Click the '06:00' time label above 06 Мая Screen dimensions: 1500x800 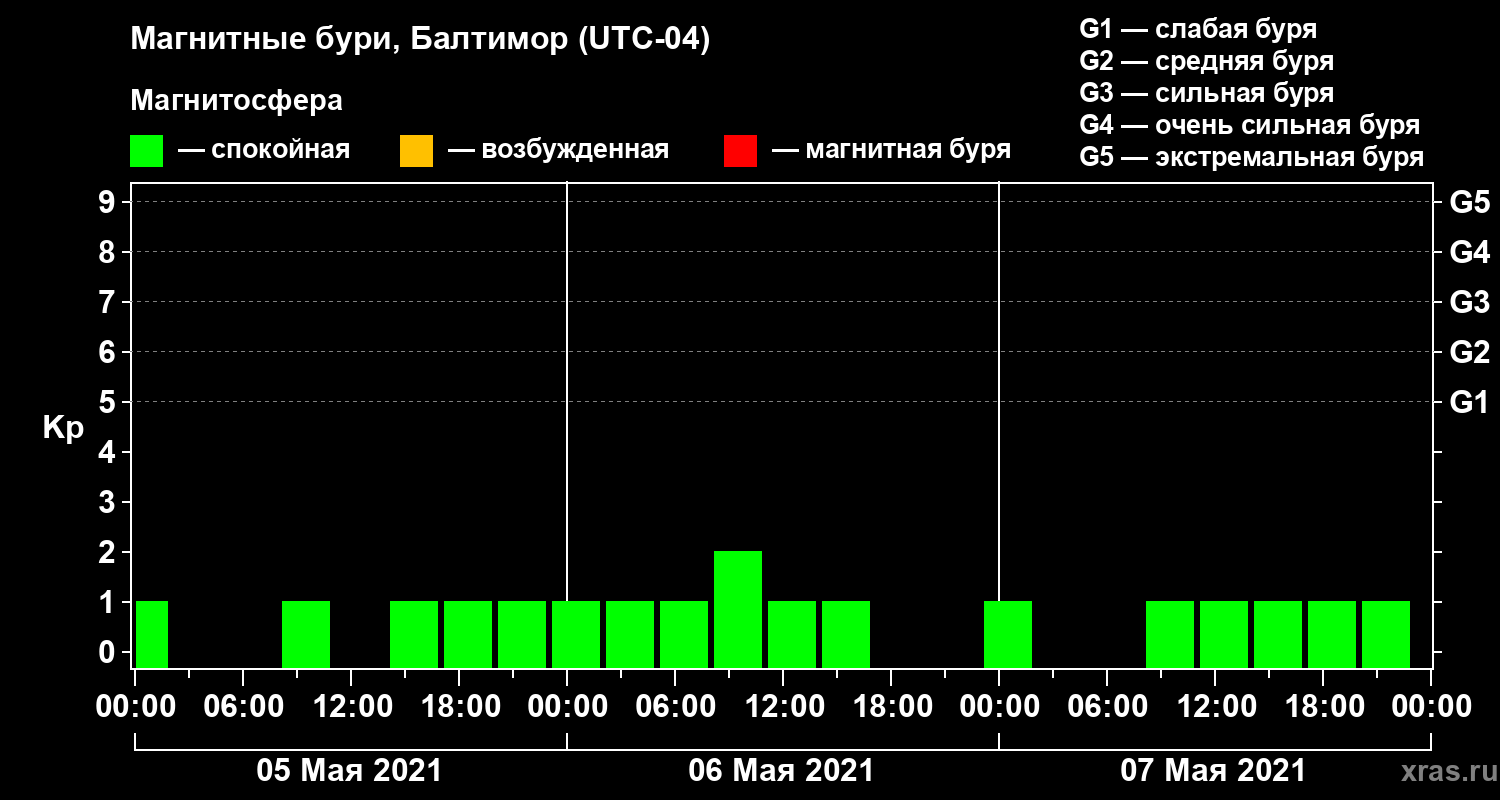click(x=675, y=706)
